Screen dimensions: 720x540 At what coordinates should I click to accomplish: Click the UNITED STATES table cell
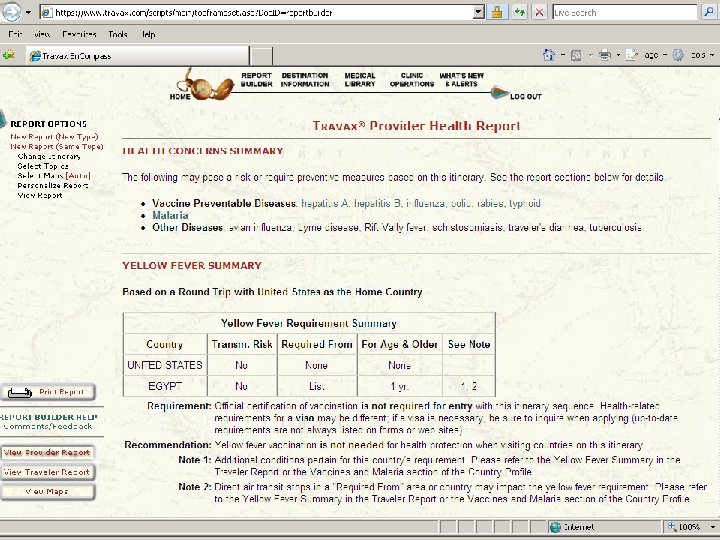pyautogui.click(x=165, y=365)
